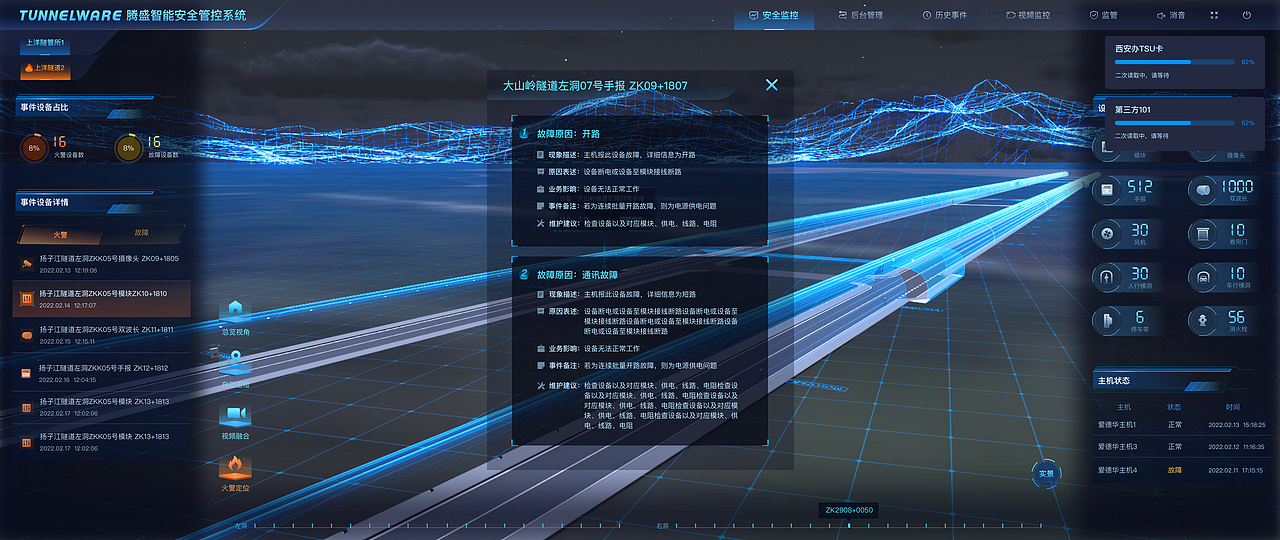Click the 火警设备数 8% gauge
This screenshot has height=540, width=1280.
click(x=34, y=148)
